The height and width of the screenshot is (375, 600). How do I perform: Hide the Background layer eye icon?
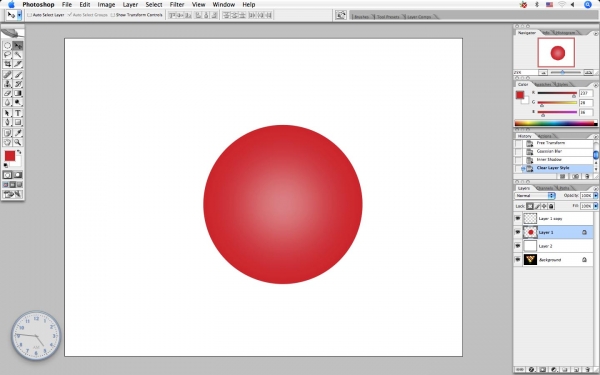pos(518,260)
